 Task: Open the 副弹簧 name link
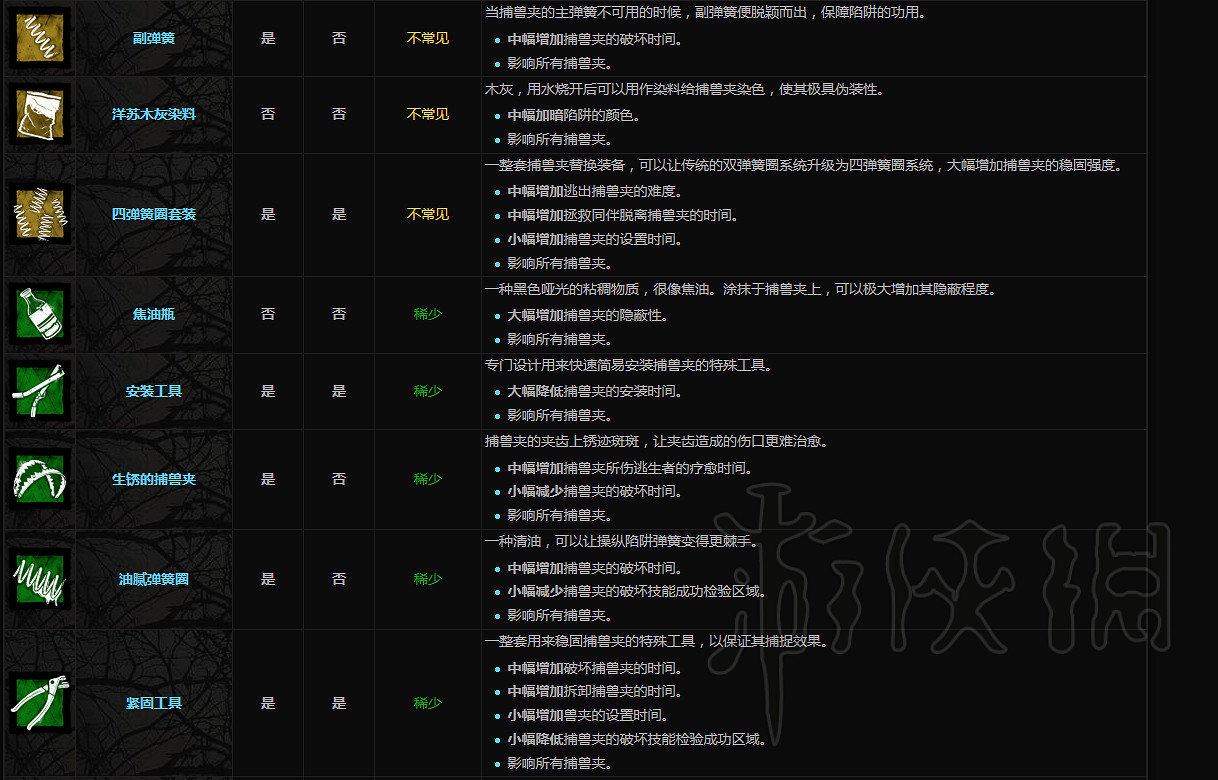pyautogui.click(x=154, y=38)
